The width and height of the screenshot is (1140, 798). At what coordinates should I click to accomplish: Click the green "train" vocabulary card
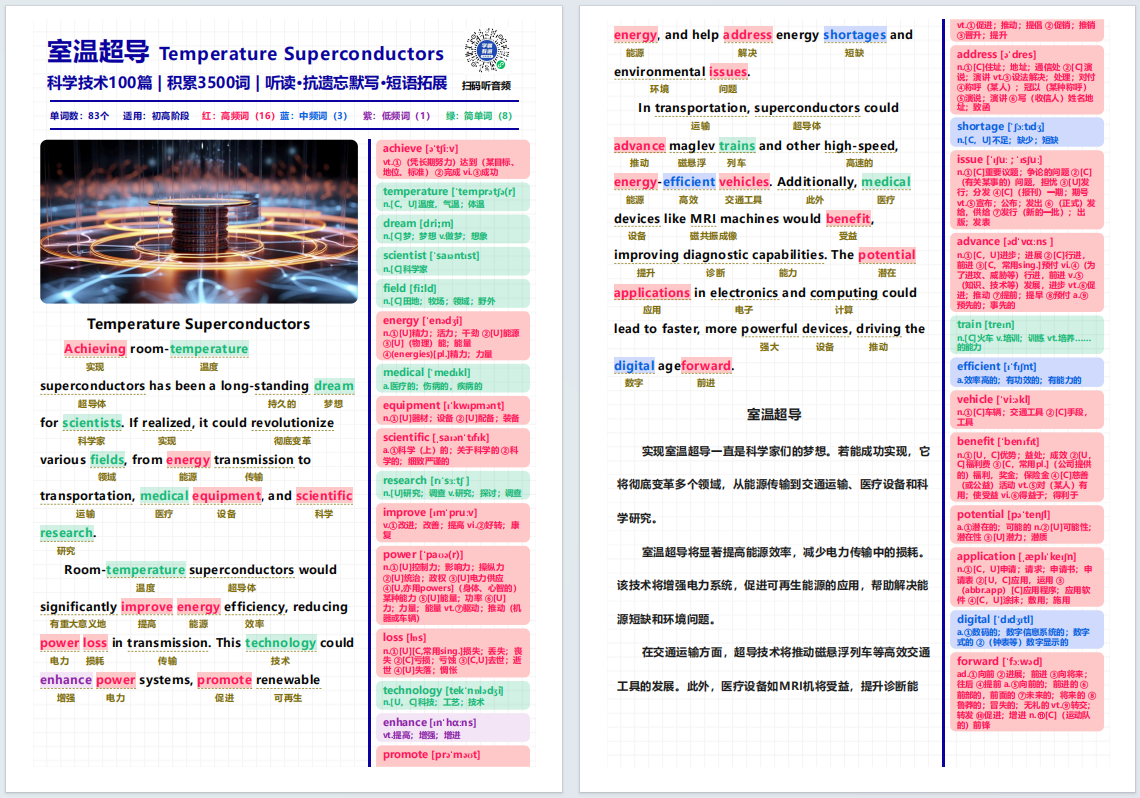tap(1029, 334)
